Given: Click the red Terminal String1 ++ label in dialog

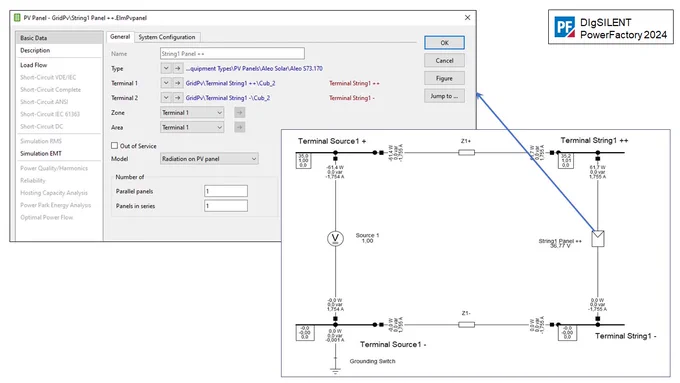Looking at the screenshot, I should tap(354, 83).
